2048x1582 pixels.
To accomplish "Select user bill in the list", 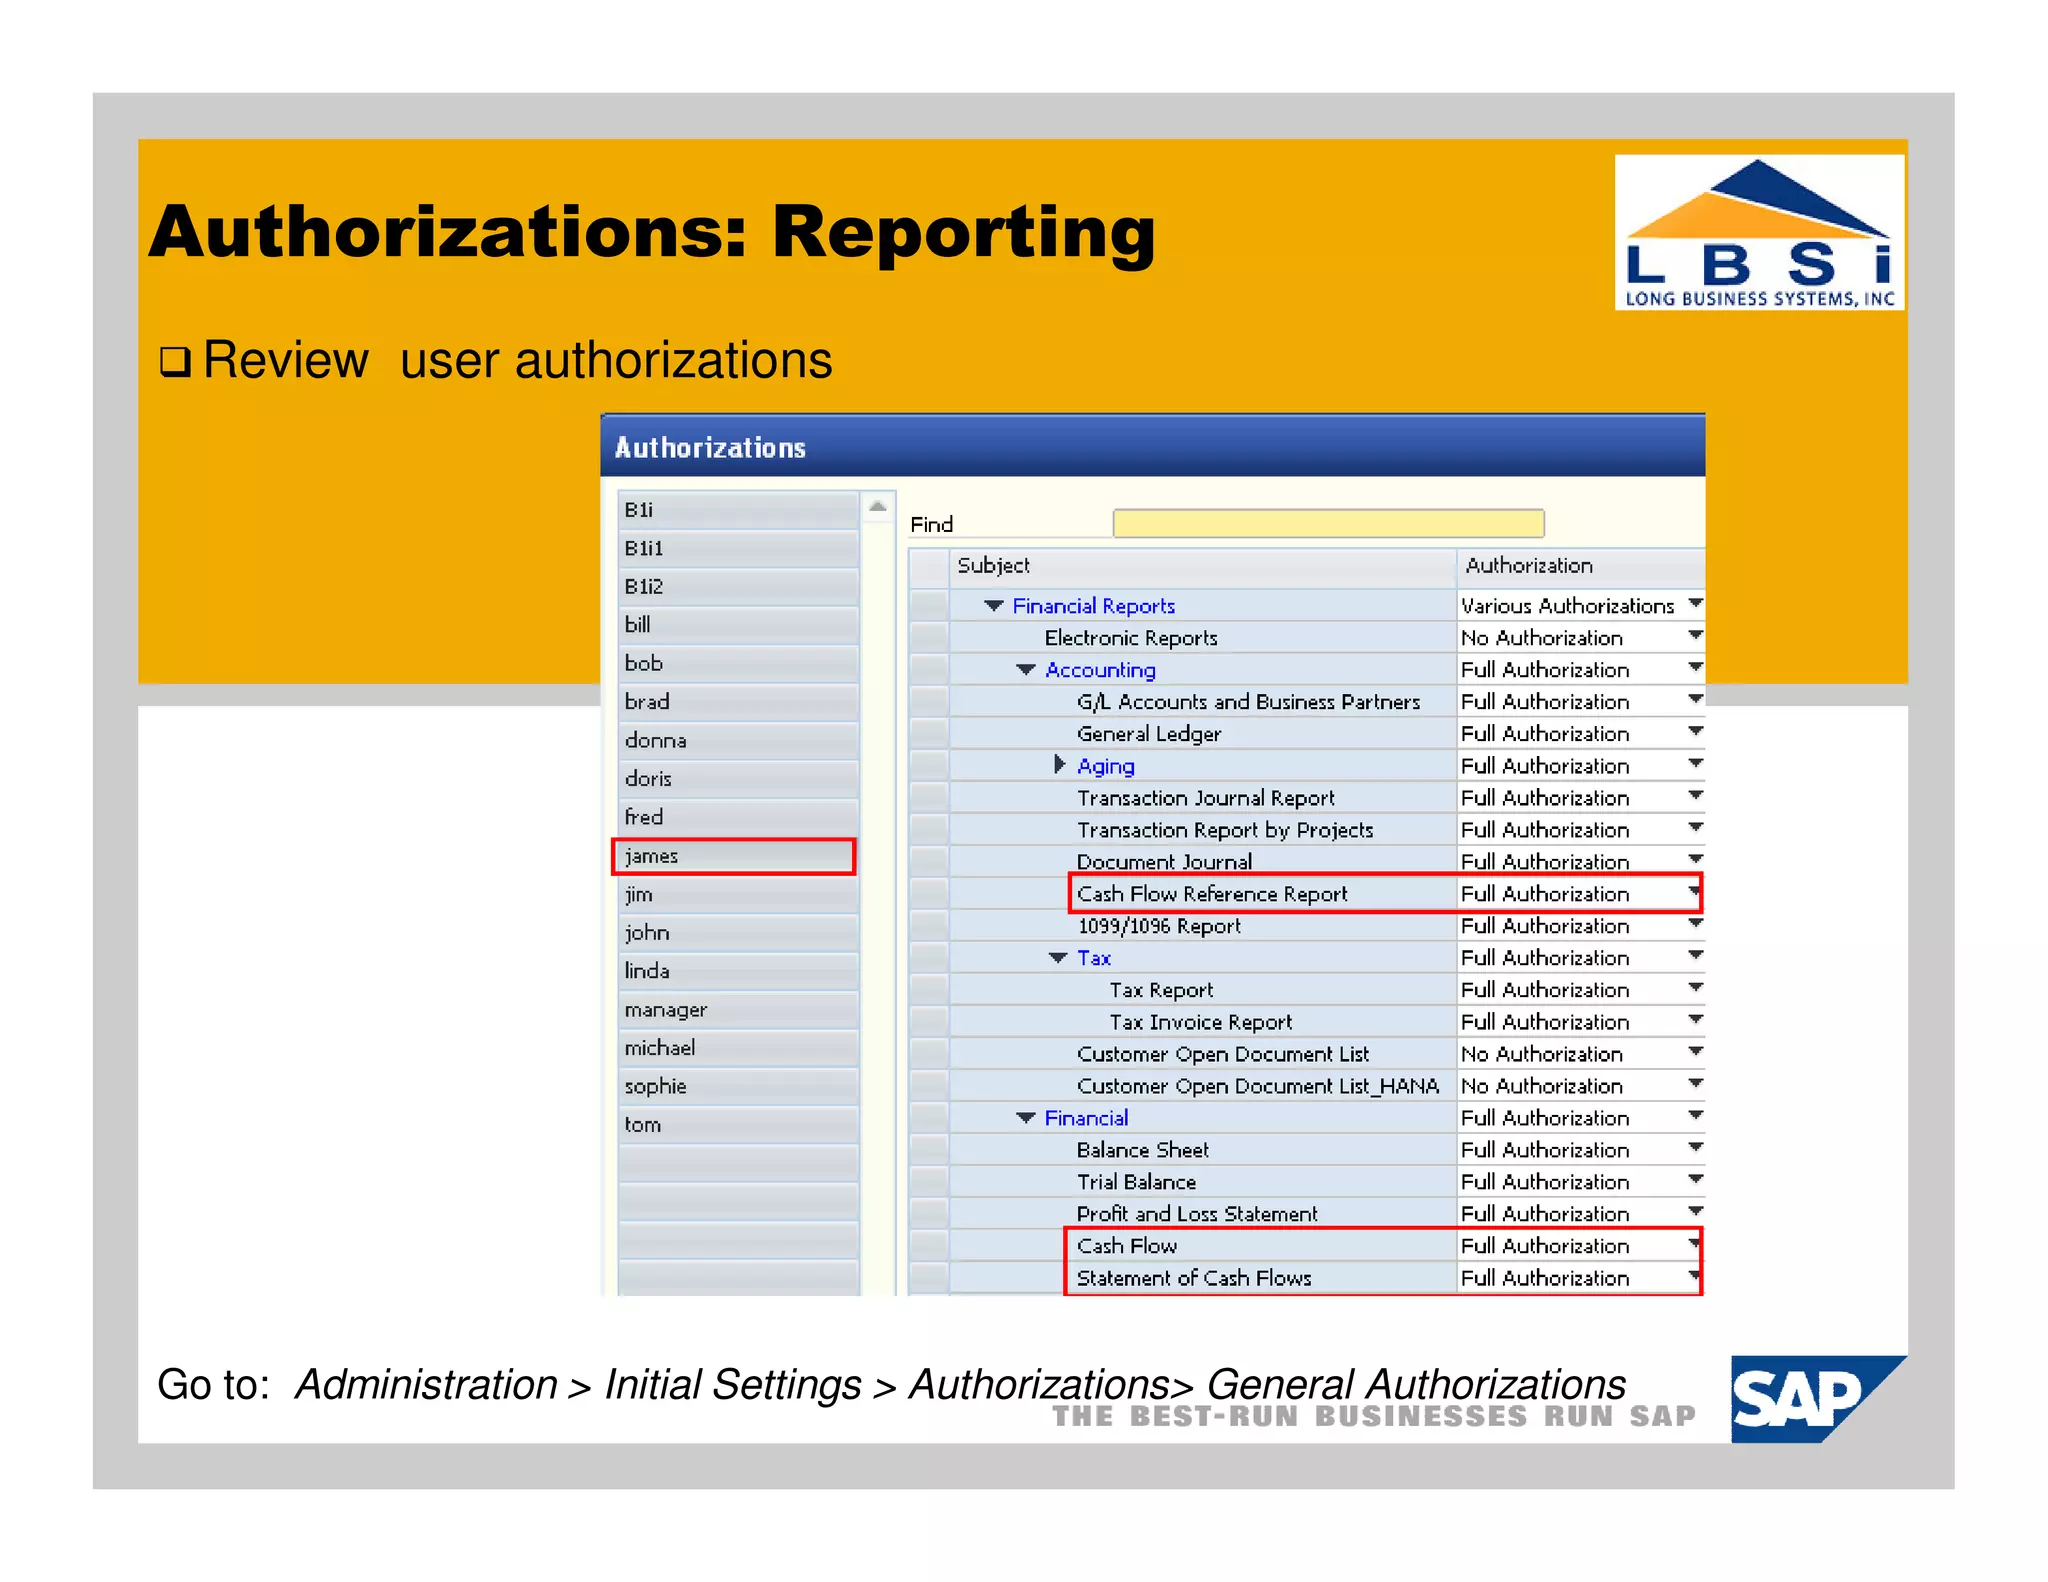I will [x=738, y=625].
